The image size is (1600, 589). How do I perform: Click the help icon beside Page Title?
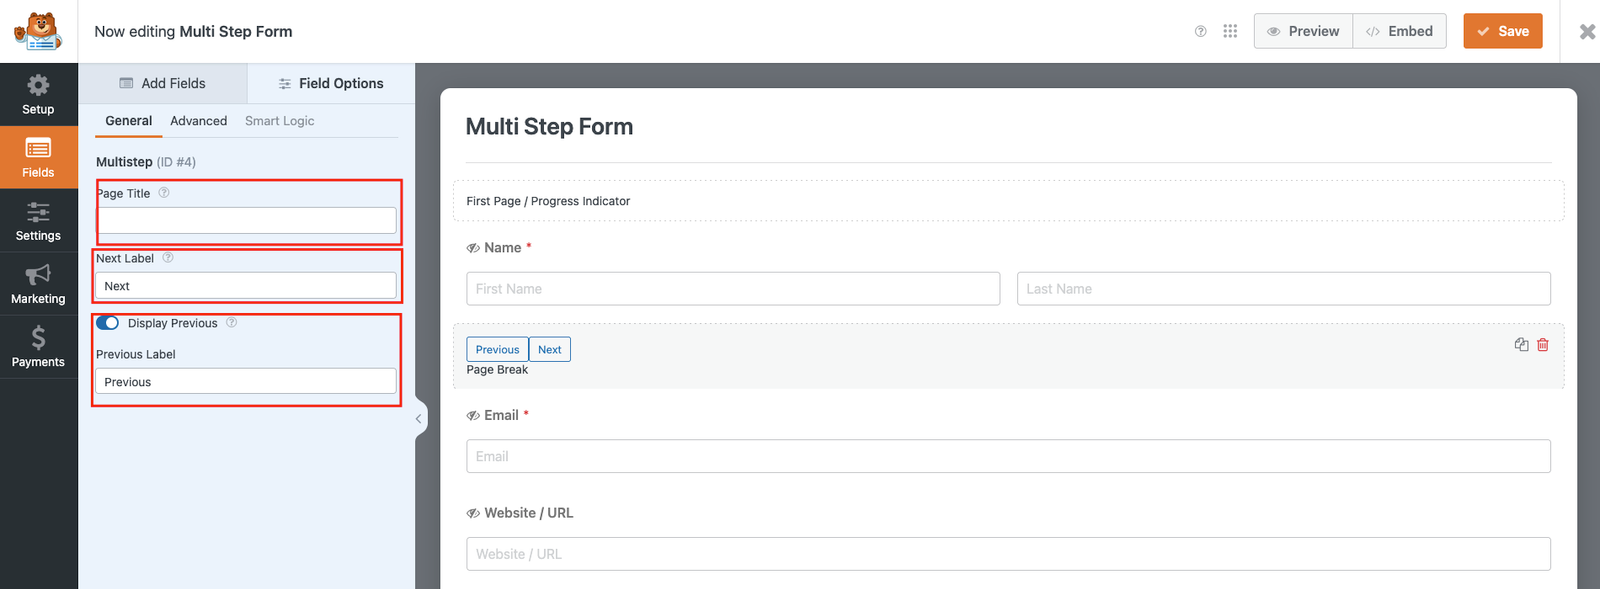(x=164, y=193)
